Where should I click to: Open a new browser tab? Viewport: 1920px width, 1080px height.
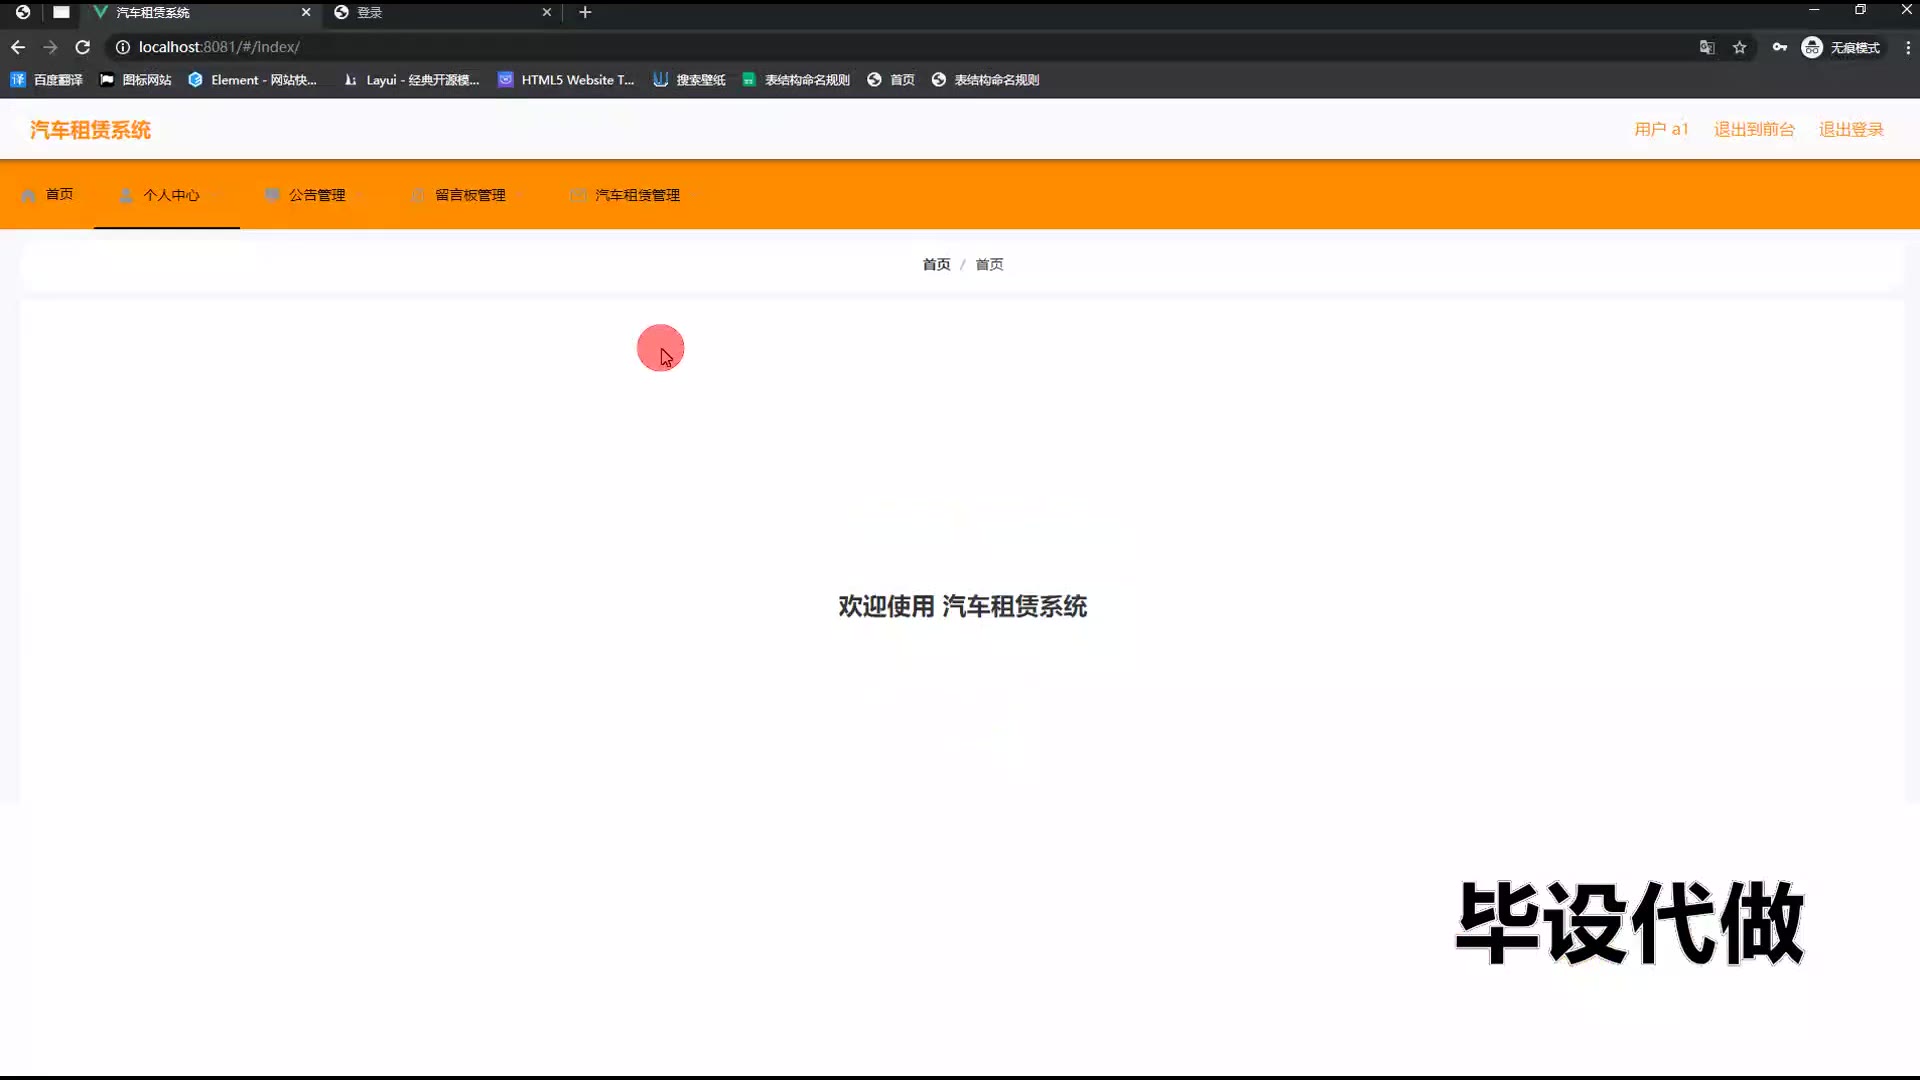pyautogui.click(x=585, y=12)
